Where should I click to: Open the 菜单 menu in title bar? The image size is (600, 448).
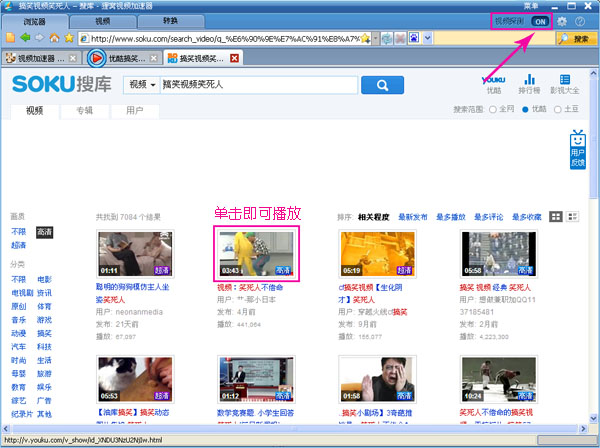pos(531,6)
